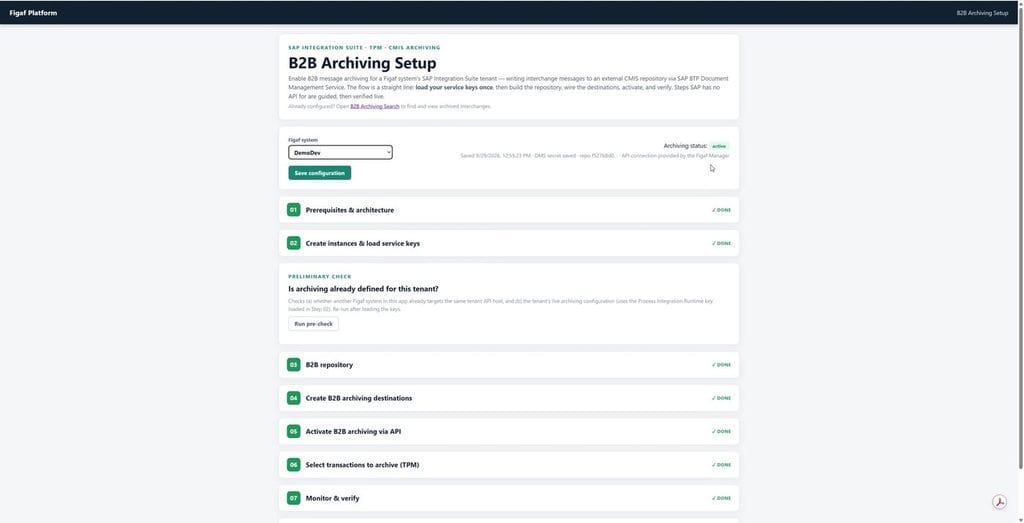Click the green 06 step number badge

click(x=294, y=464)
